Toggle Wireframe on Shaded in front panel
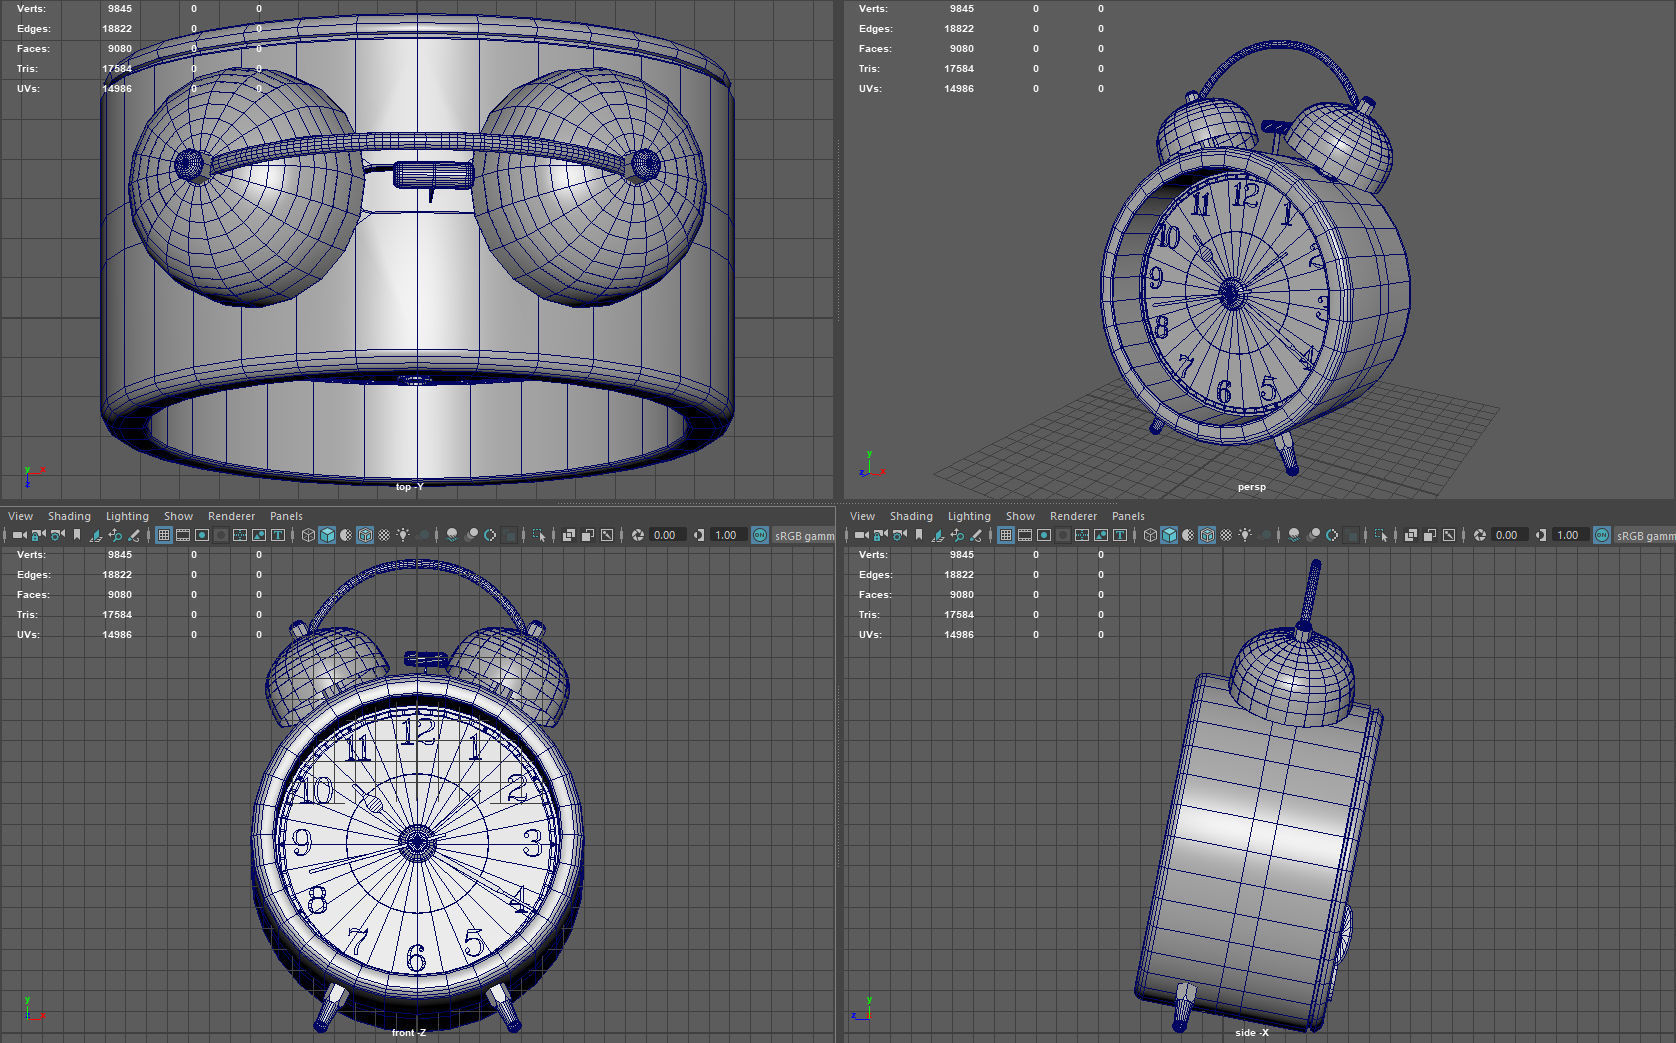This screenshot has height=1043, width=1676. point(364,535)
